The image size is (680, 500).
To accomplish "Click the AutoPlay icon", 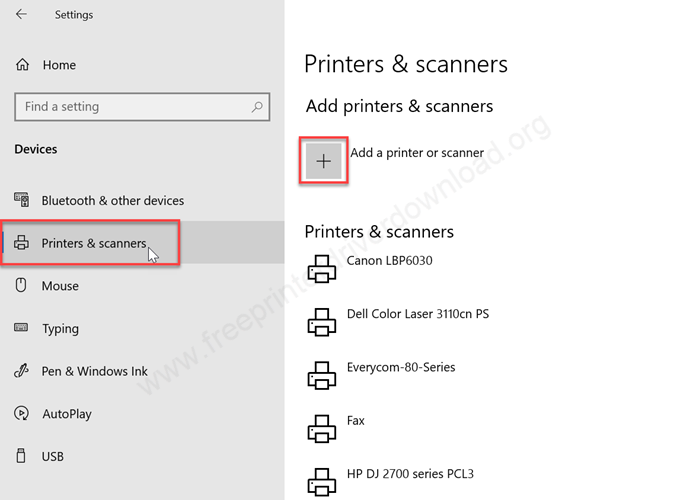I will click(x=21, y=413).
